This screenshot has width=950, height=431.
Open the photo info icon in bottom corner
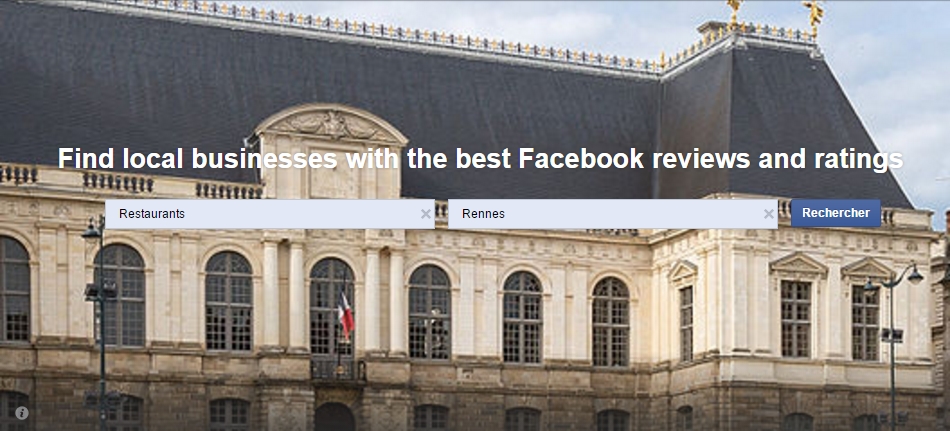[x=22, y=413]
